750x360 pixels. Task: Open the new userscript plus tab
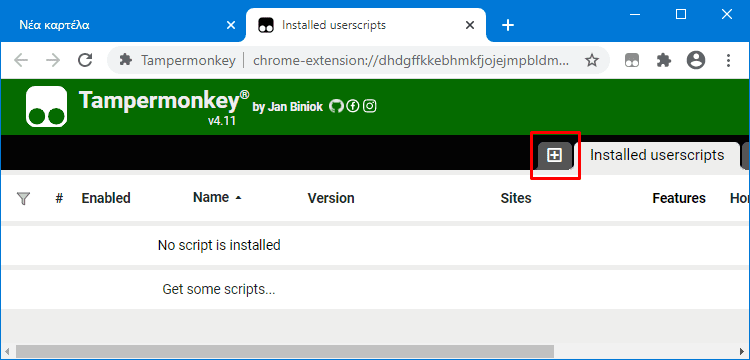[554, 155]
